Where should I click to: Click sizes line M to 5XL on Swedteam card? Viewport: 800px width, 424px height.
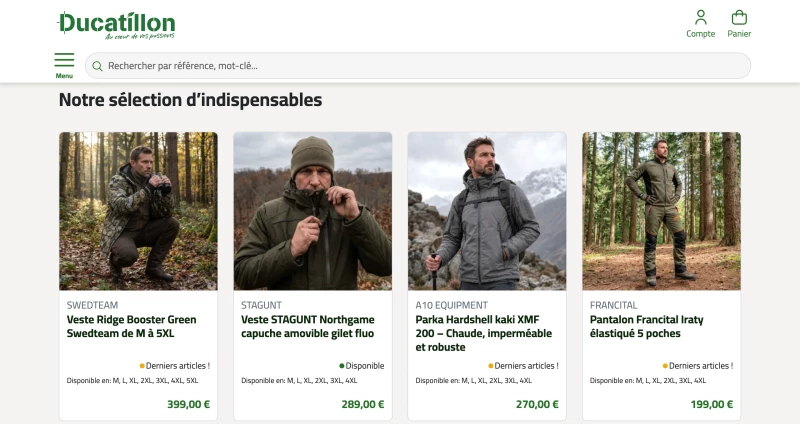(132, 381)
